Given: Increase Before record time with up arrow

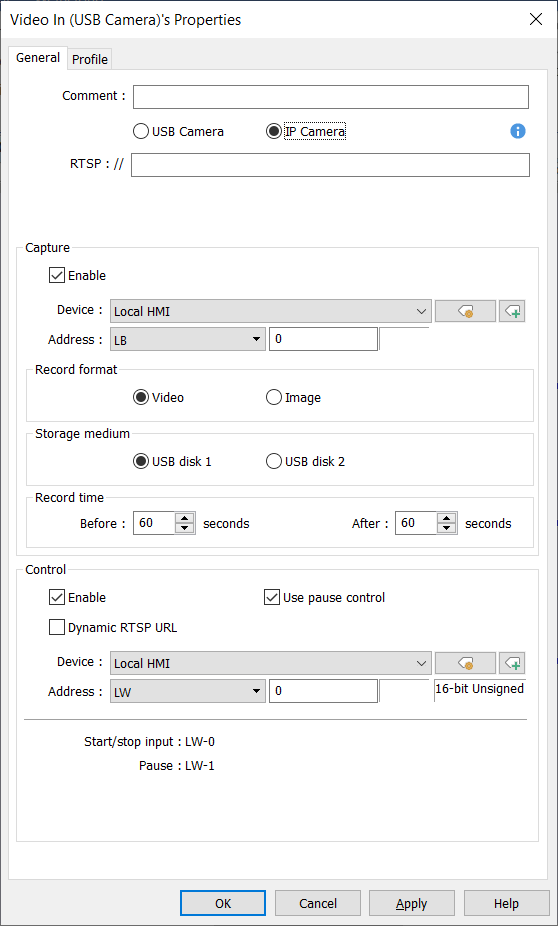Looking at the screenshot, I should point(185,518).
